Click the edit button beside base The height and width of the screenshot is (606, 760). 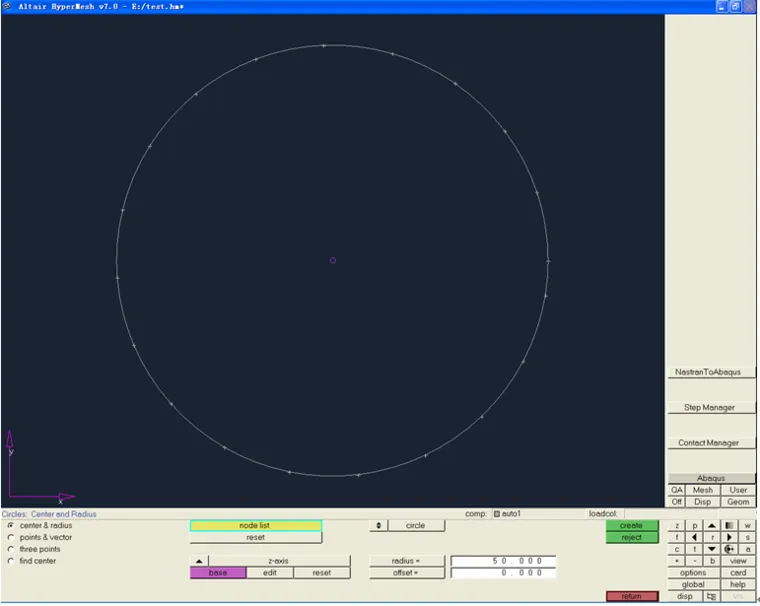tap(270, 573)
